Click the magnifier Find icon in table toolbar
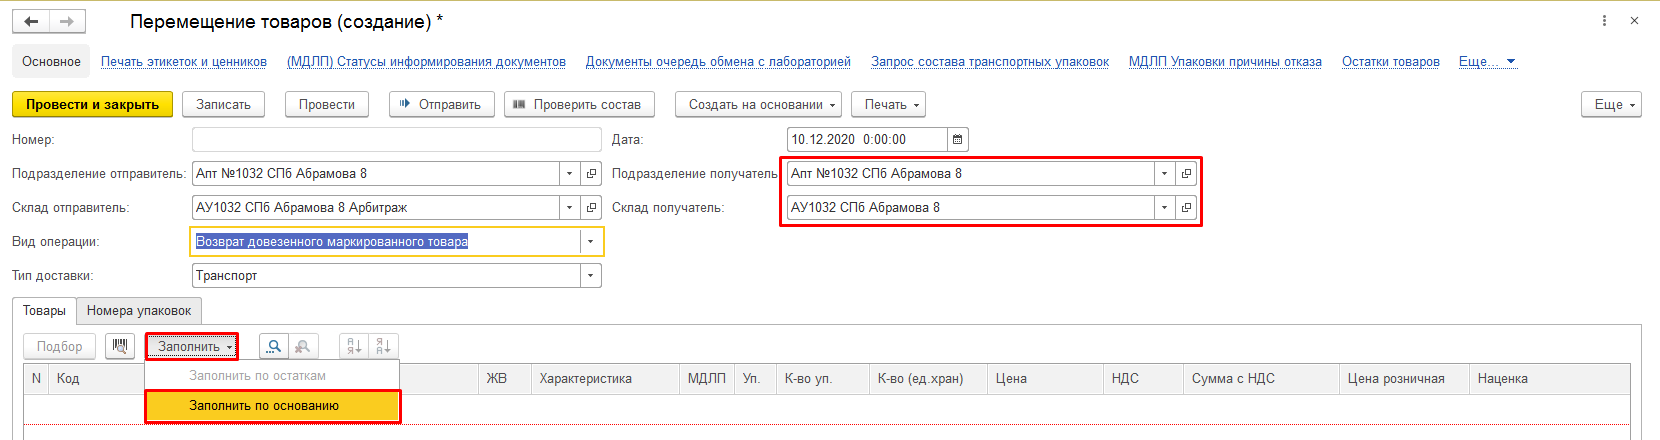The width and height of the screenshot is (1660, 440). click(x=274, y=346)
